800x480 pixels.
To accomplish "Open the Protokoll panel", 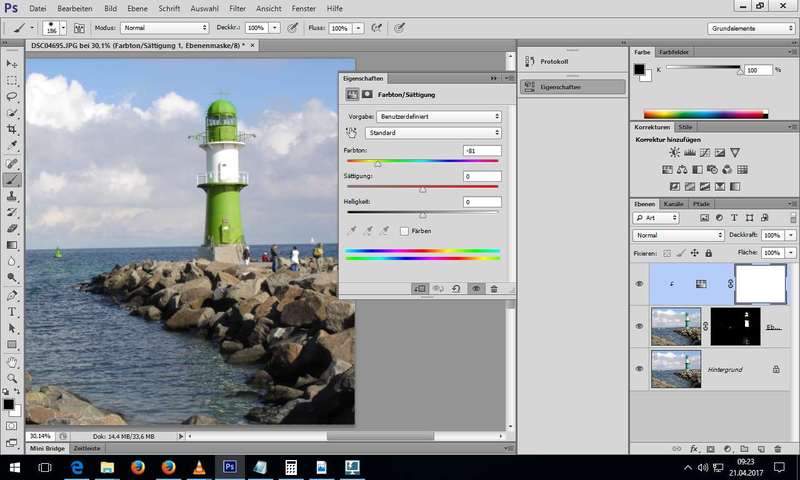I will 553,61.
